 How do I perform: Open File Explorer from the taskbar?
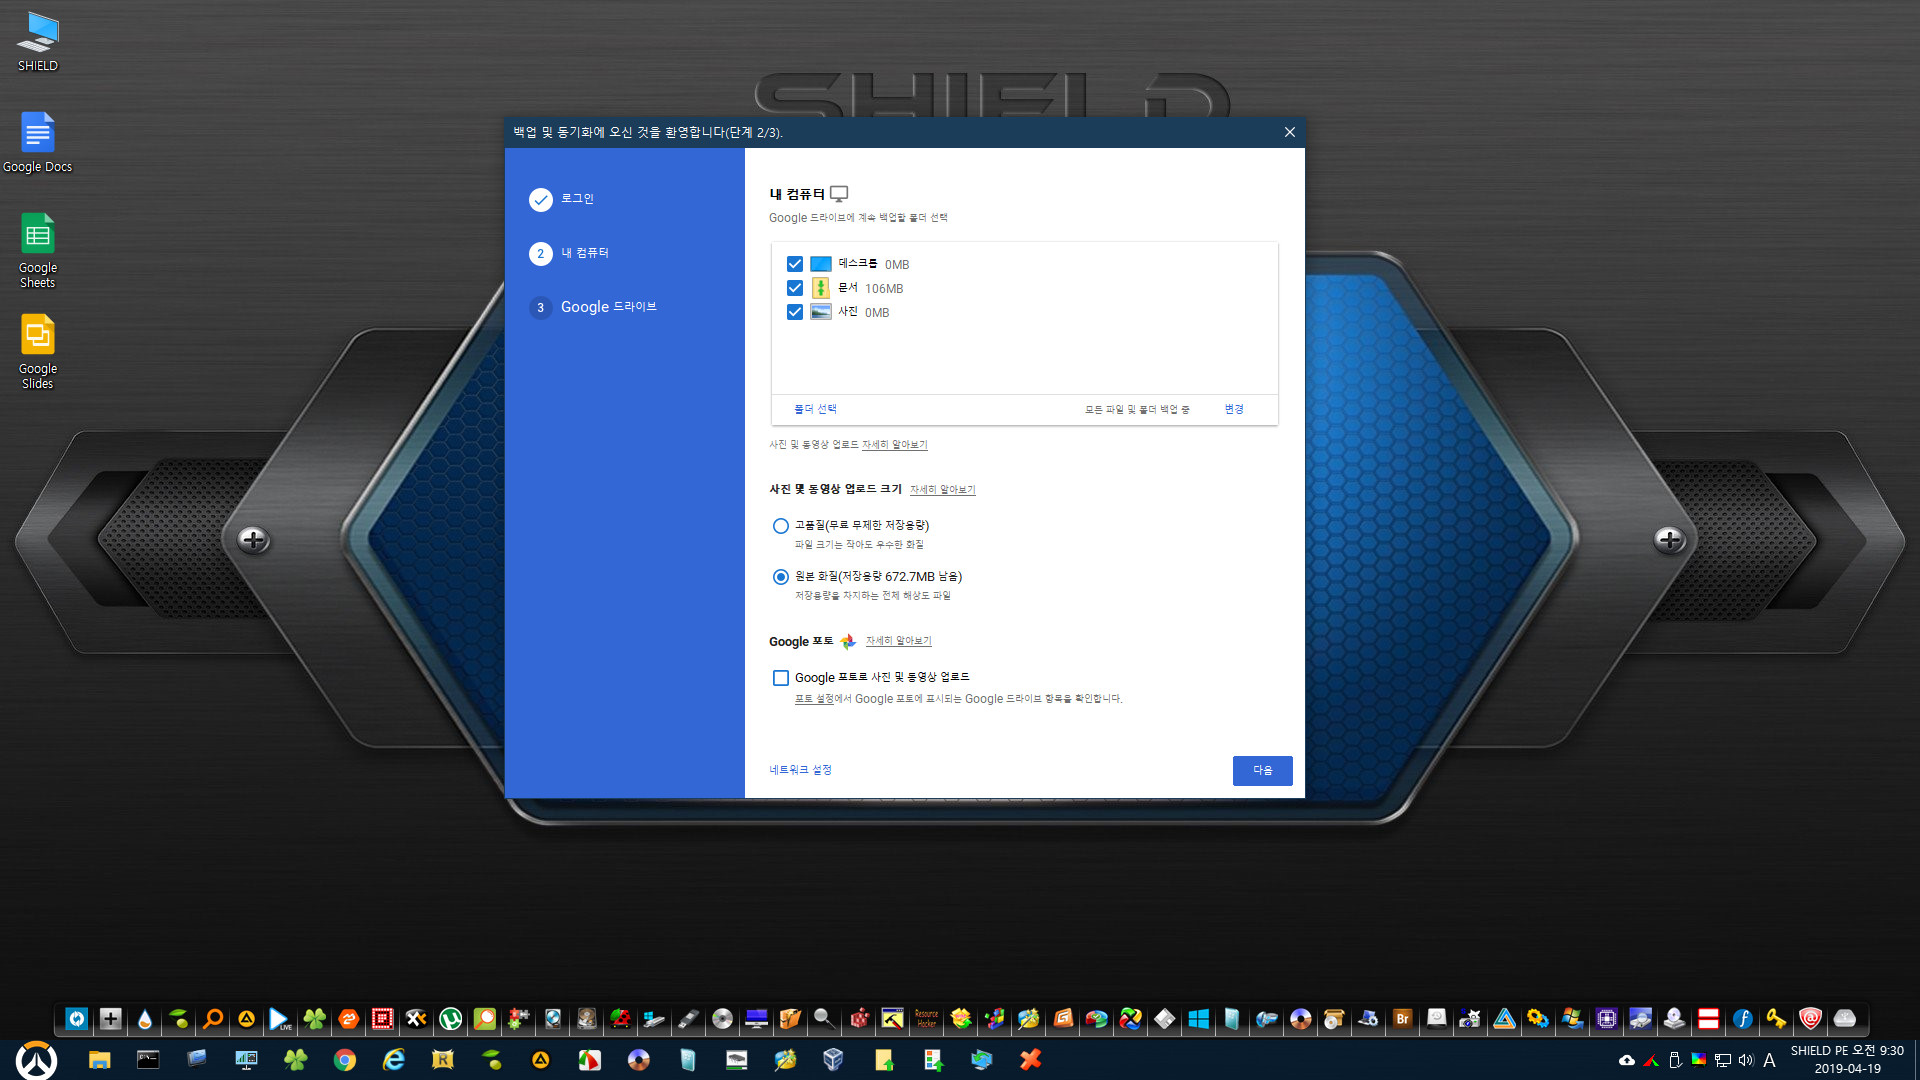[x=99, y=1060]
